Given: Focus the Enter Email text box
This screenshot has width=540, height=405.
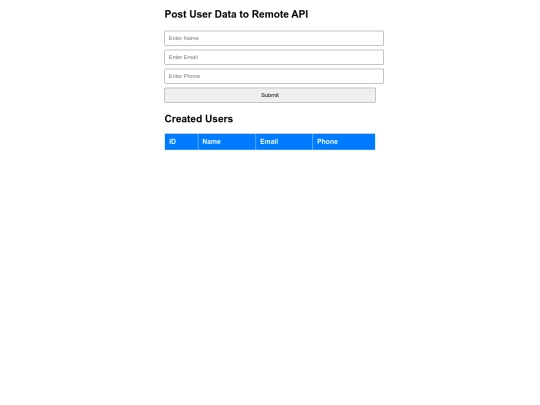Looking at the screenshot, I should click(274, 57).
